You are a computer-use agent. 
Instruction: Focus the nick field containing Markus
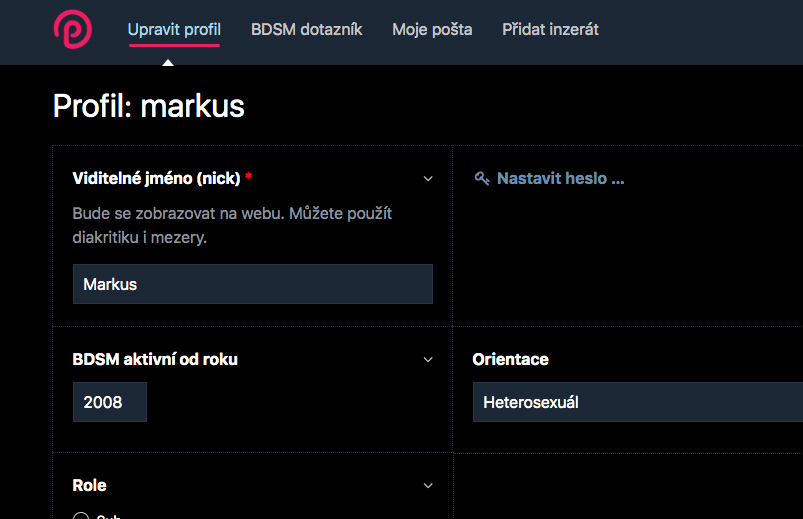click(x=252, y=284)
